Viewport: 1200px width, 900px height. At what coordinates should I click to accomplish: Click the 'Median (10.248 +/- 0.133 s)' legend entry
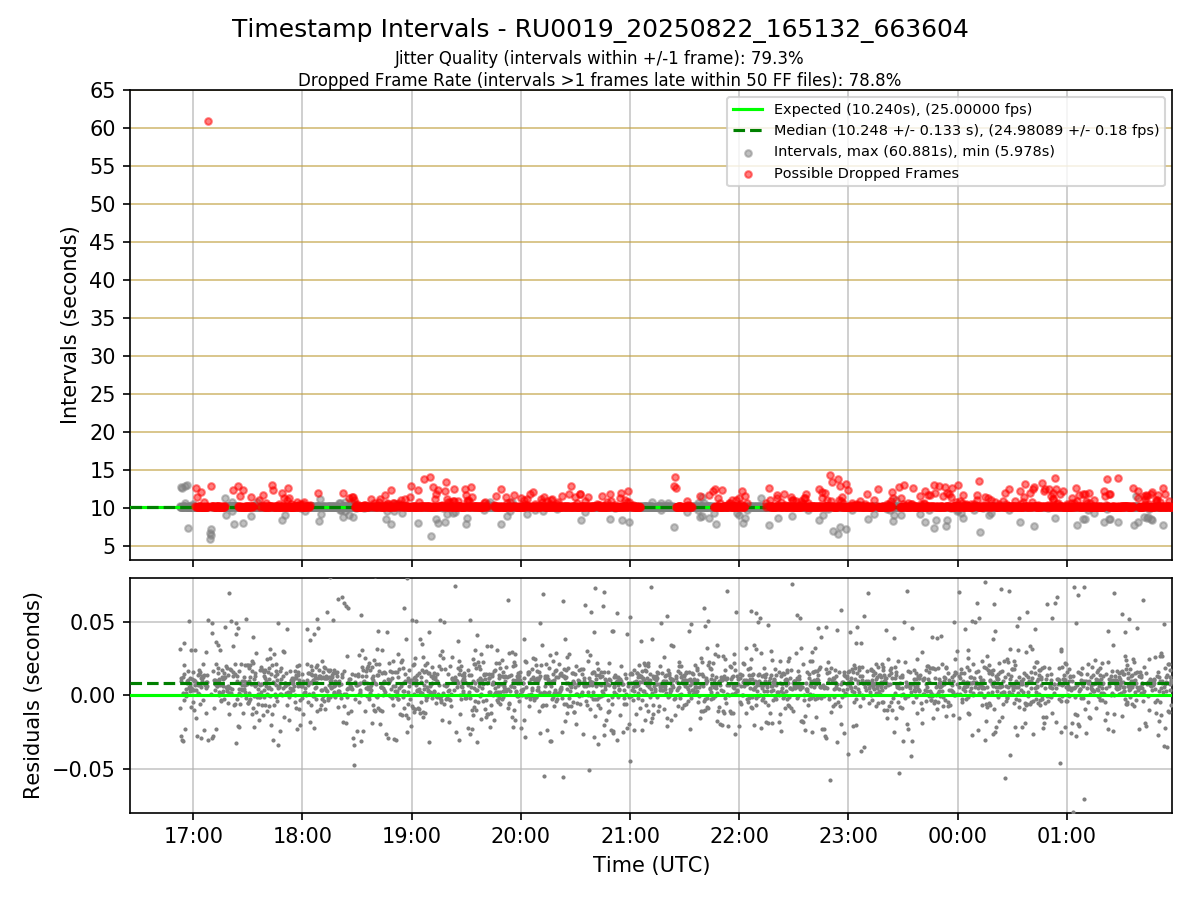click(x=966, y=130)
